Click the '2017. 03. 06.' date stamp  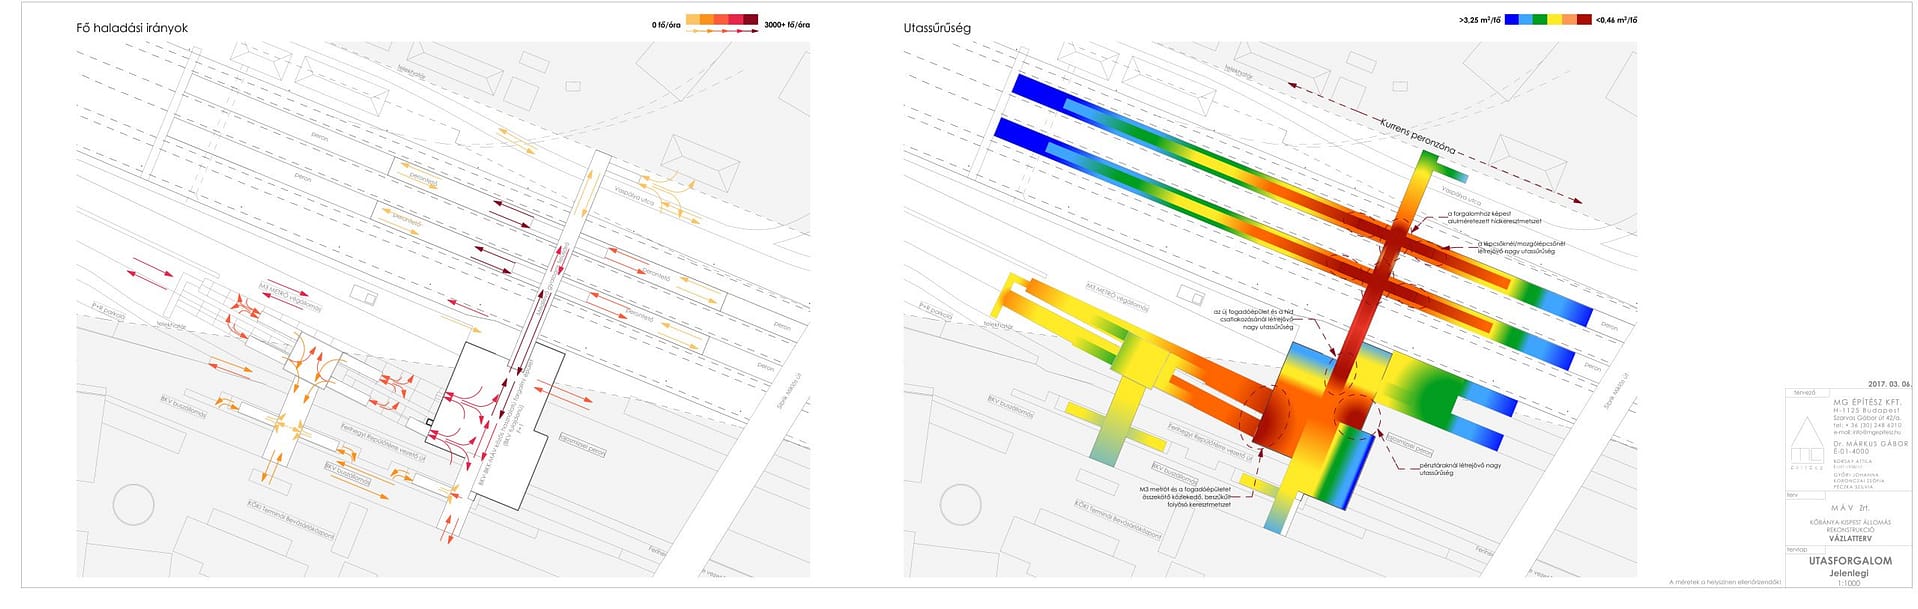pos(1889,384)
